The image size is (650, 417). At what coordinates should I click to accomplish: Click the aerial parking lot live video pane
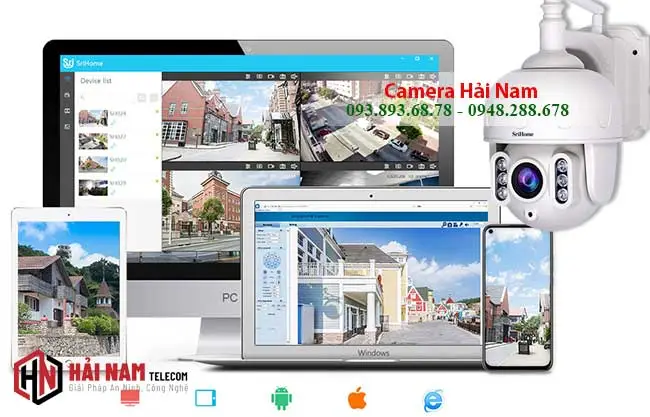point(369,120)
